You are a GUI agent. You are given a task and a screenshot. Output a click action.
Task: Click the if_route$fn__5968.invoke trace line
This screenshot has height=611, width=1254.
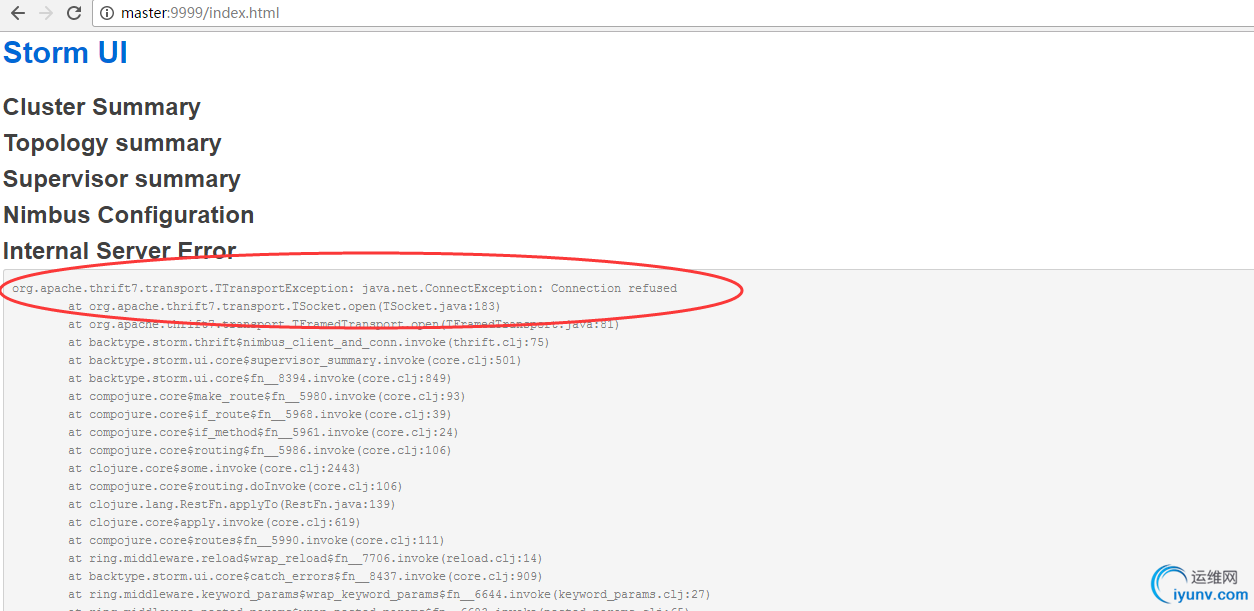point(260,414)
